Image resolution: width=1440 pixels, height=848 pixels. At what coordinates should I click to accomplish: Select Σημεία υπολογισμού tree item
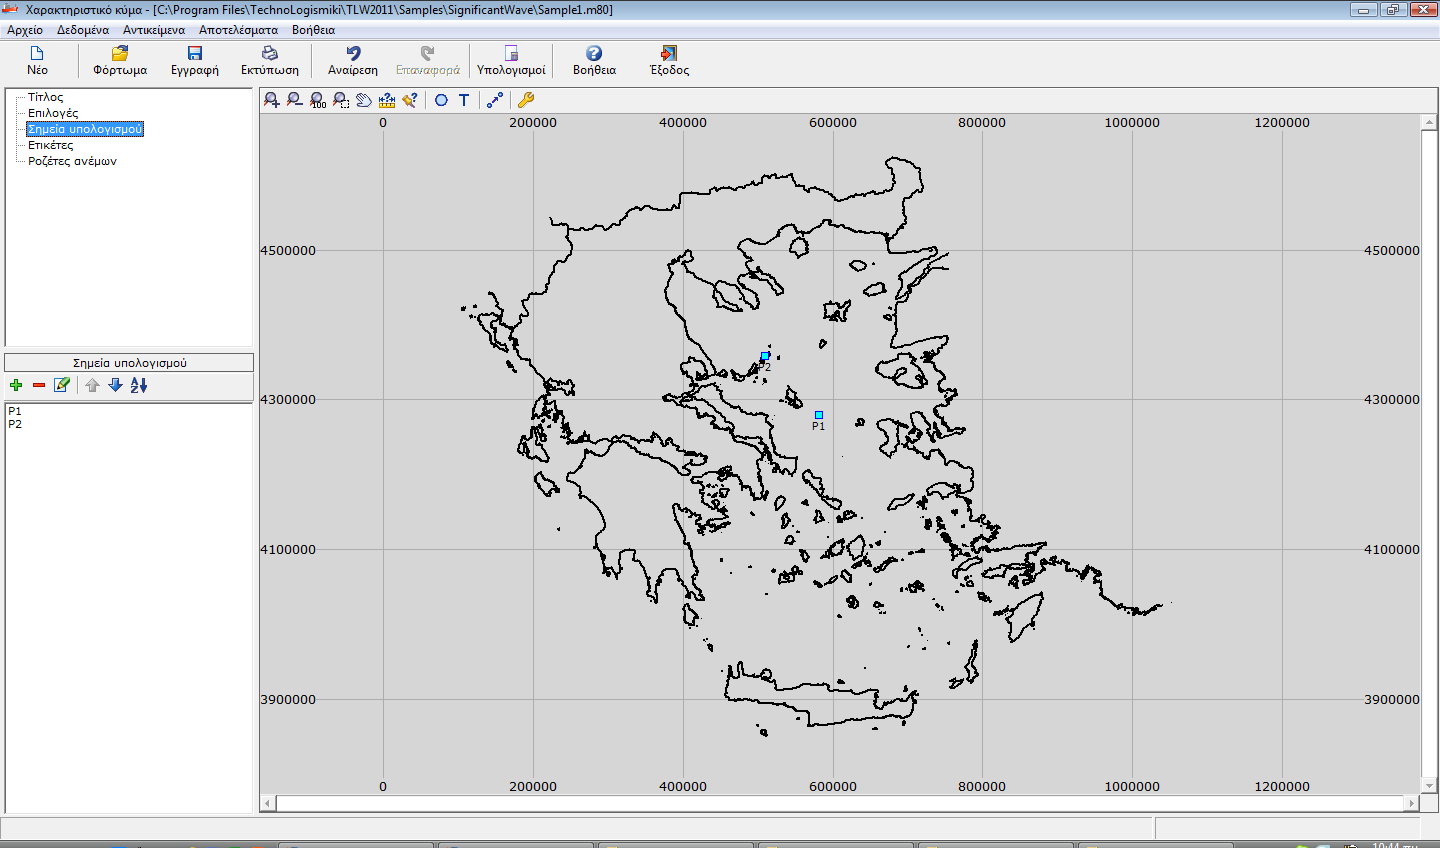(x=85, y=129)
